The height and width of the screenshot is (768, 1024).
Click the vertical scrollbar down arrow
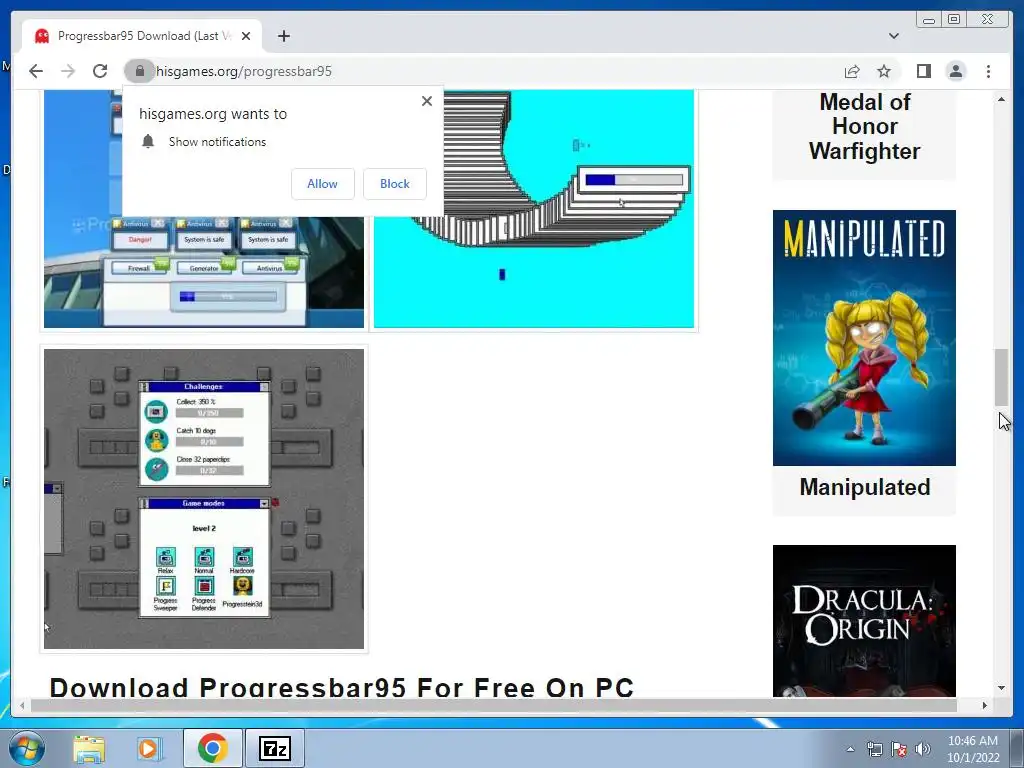pyautogui.click(x=1001, y=688)
